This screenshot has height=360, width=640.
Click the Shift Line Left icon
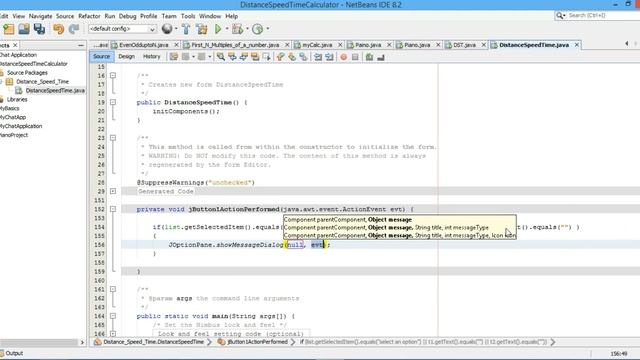coord(318,57)
